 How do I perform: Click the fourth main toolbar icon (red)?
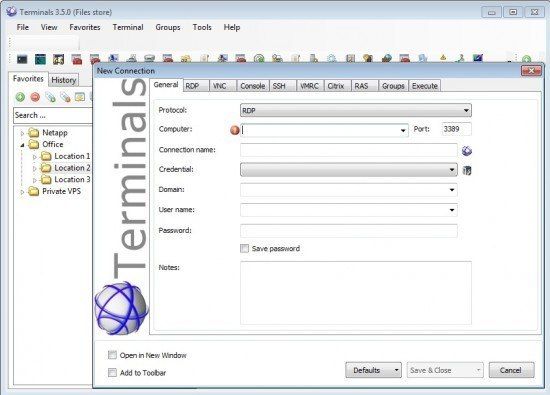(x=76, y=59)
